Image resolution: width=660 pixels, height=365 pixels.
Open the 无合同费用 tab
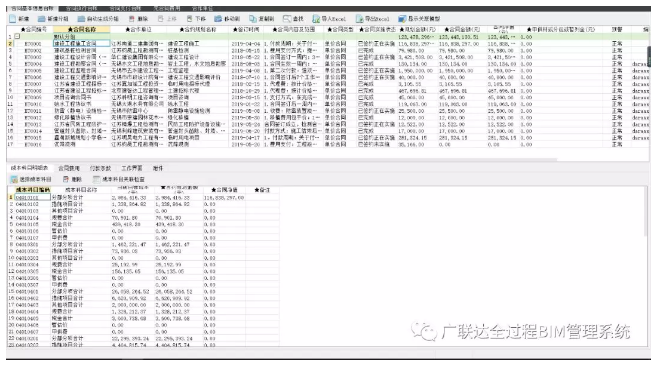166,8
